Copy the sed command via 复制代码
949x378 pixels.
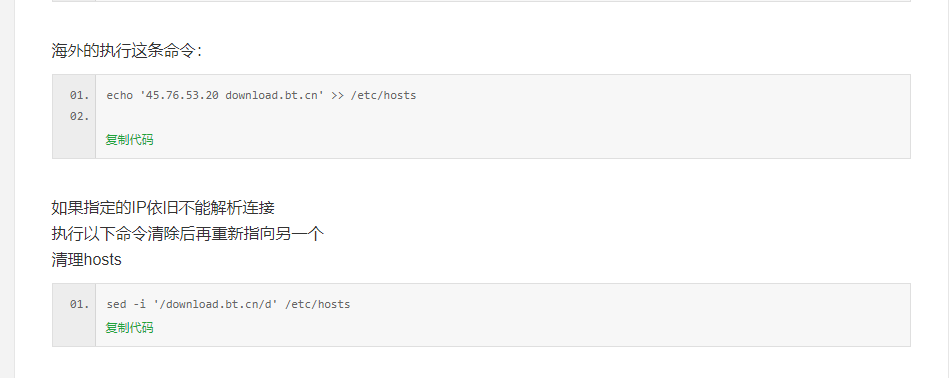tap(130, 328)
